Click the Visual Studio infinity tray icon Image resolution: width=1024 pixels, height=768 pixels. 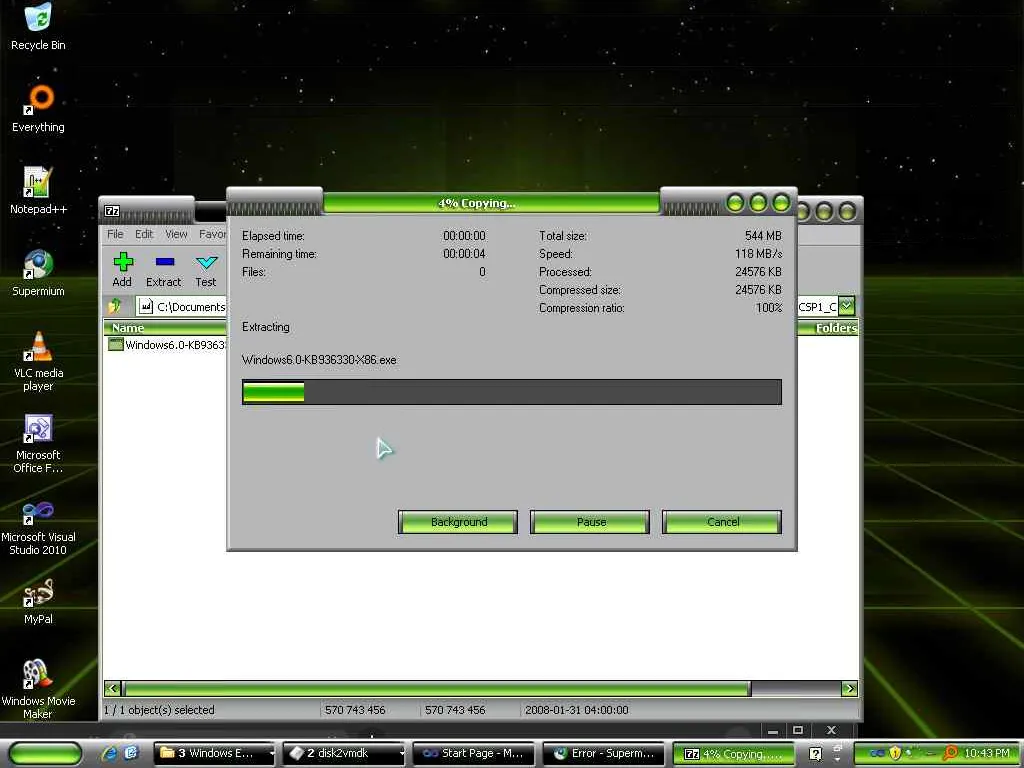877,753
